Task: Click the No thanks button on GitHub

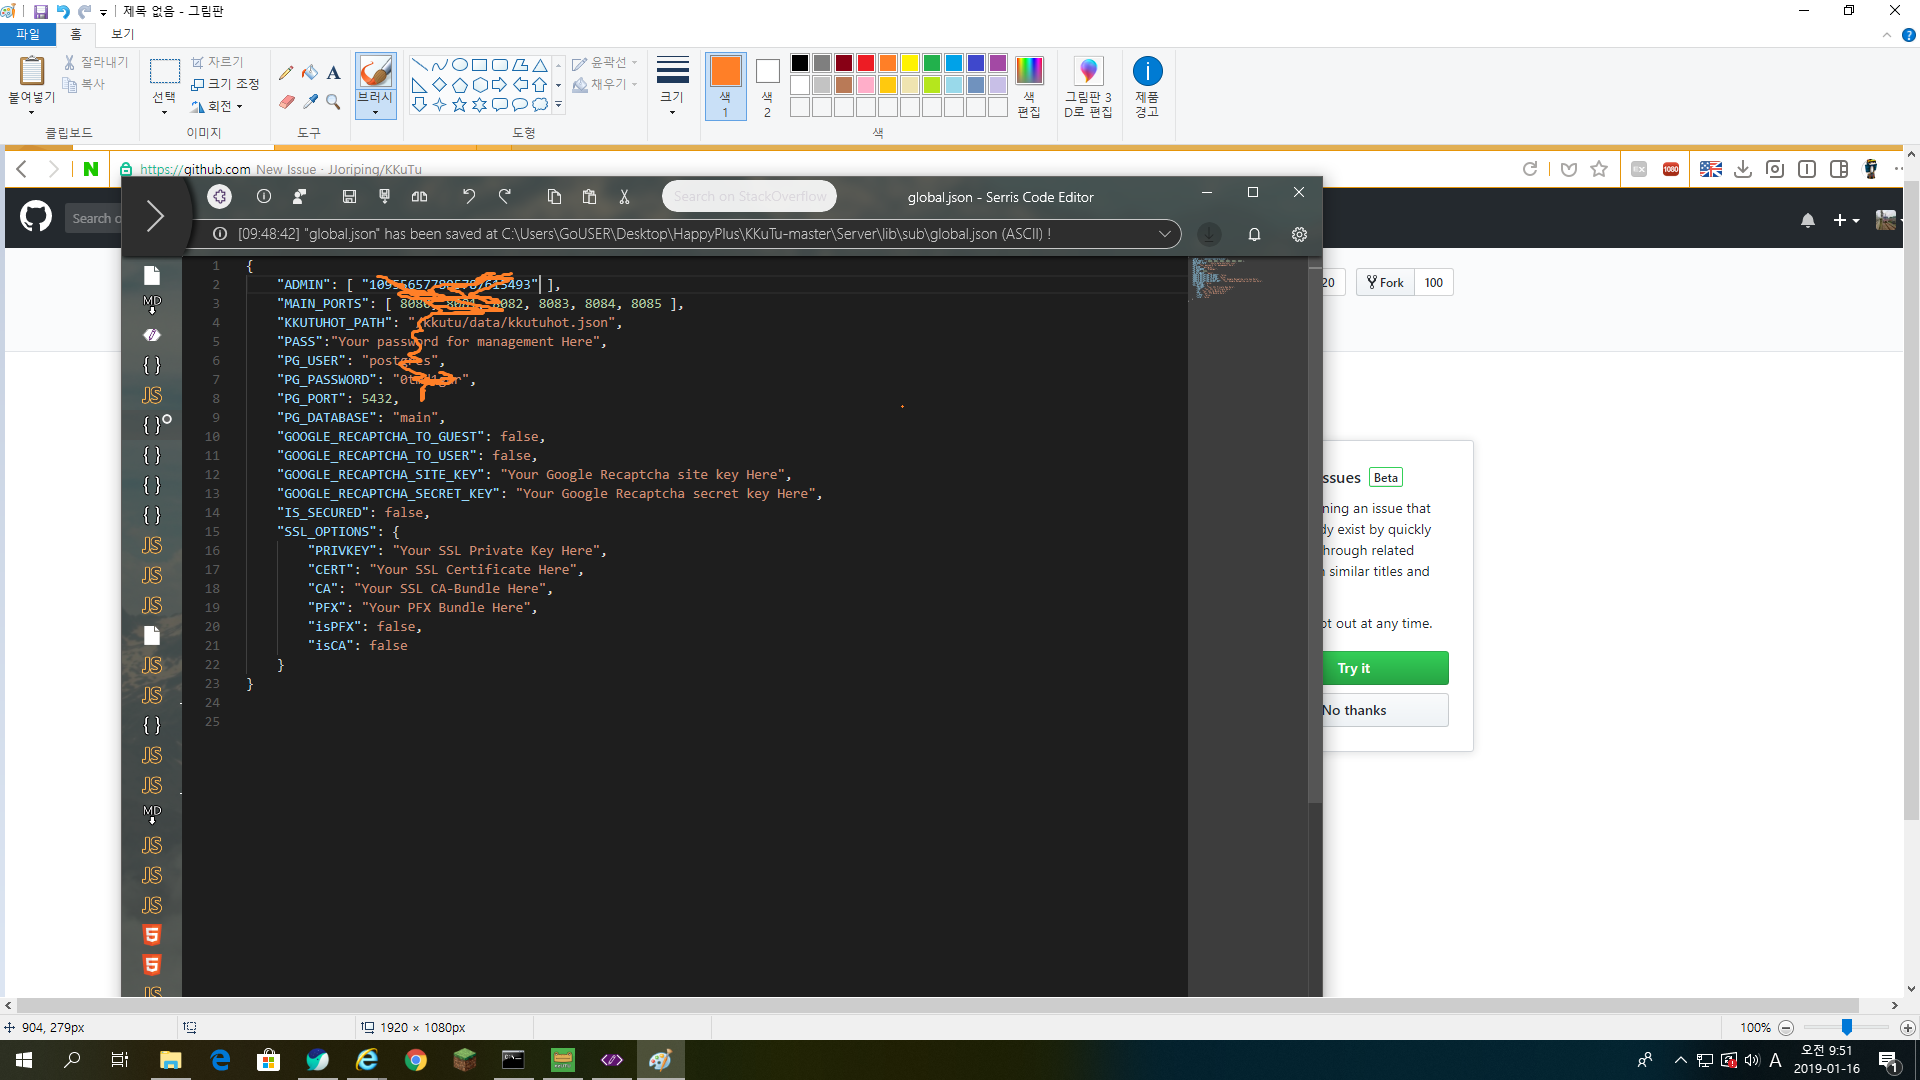Action: 1385,710
